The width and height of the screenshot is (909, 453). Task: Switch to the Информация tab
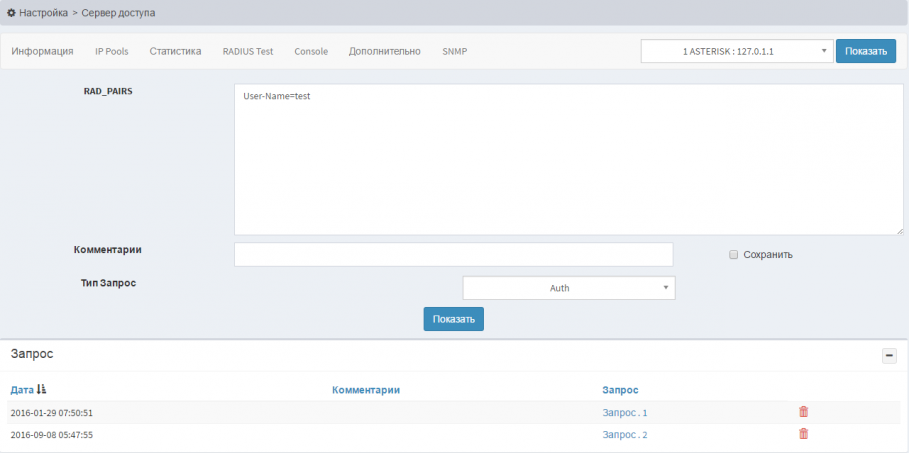(x=42, y=51)
